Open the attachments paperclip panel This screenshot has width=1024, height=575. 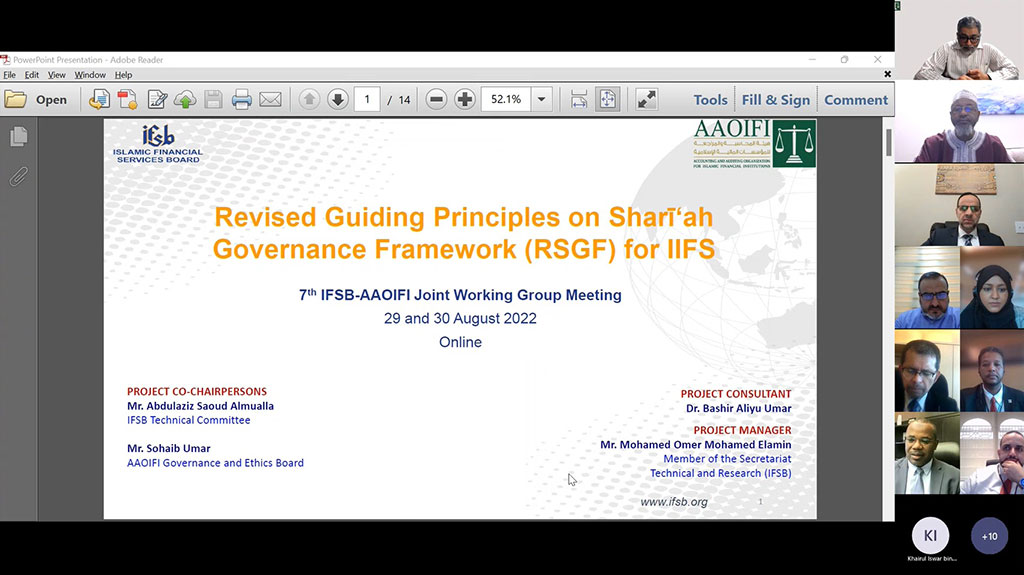click(19, 176)
